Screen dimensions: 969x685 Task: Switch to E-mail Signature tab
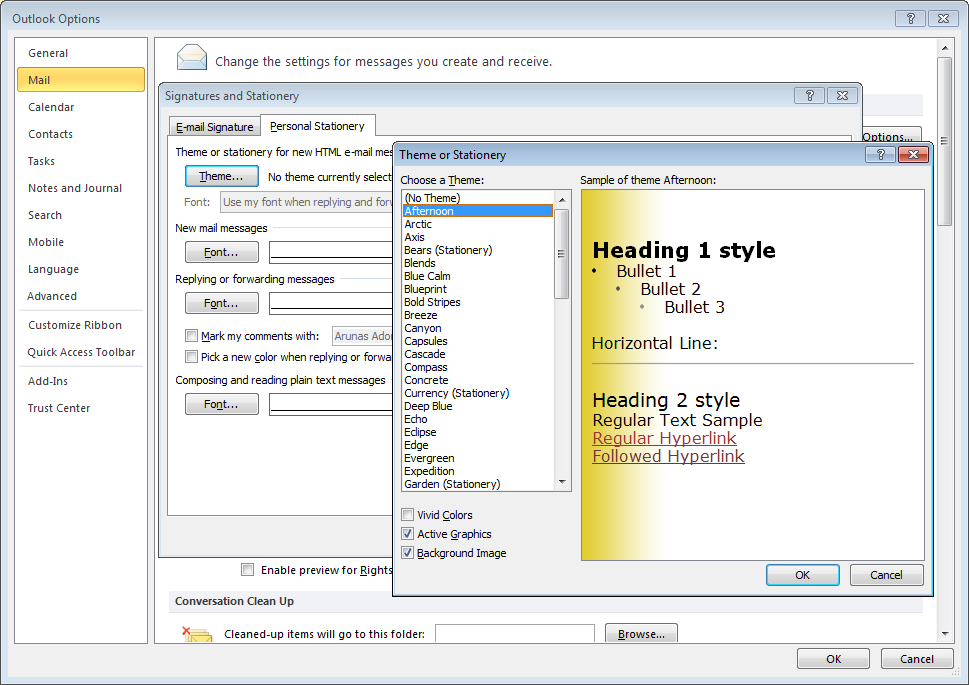[x=214, y=127]
